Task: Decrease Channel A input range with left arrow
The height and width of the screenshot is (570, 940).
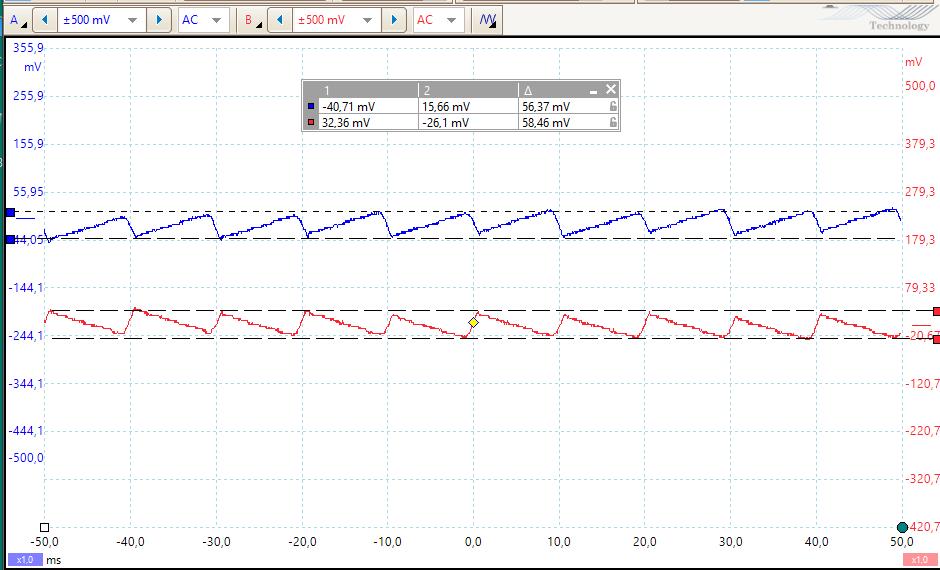Action: (x=44, y=20)
